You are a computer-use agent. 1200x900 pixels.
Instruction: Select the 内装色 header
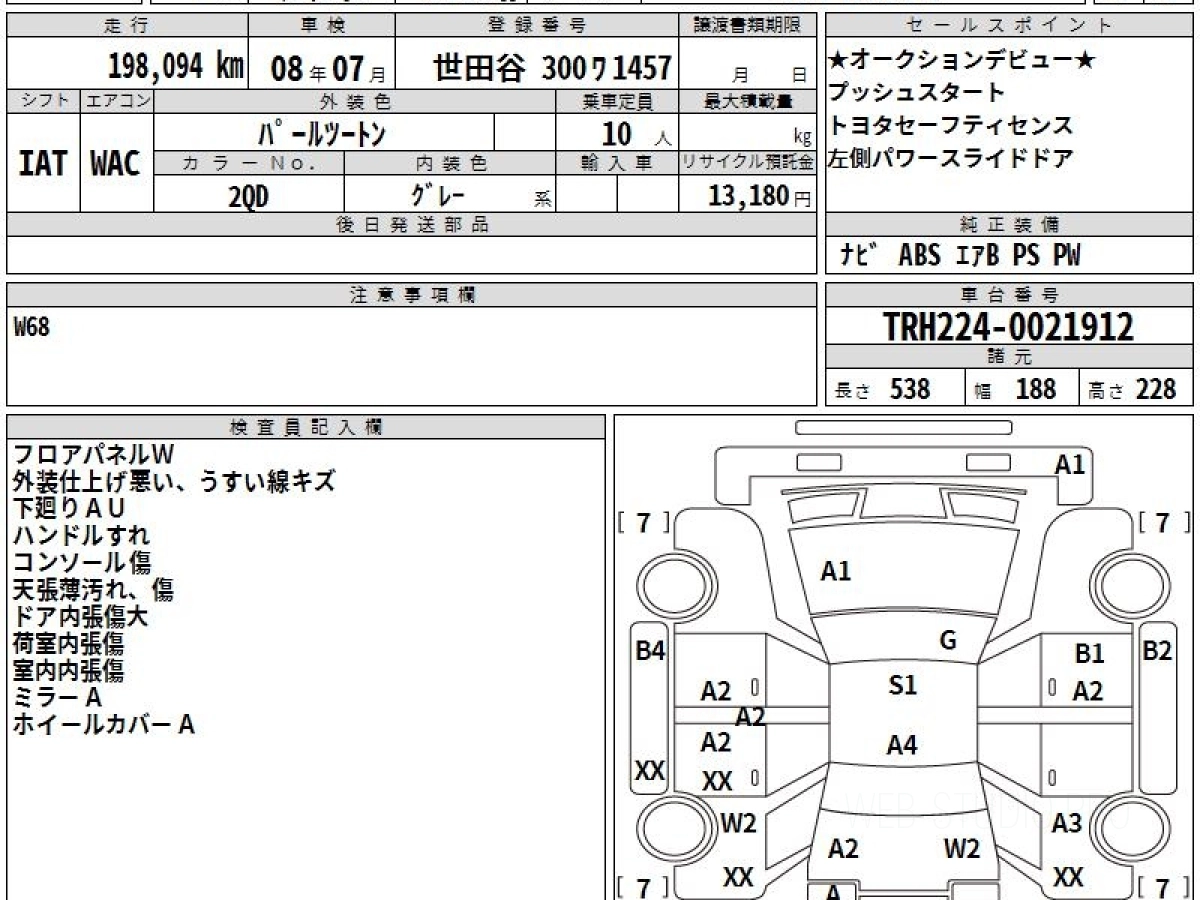click(x=450, y=163)
